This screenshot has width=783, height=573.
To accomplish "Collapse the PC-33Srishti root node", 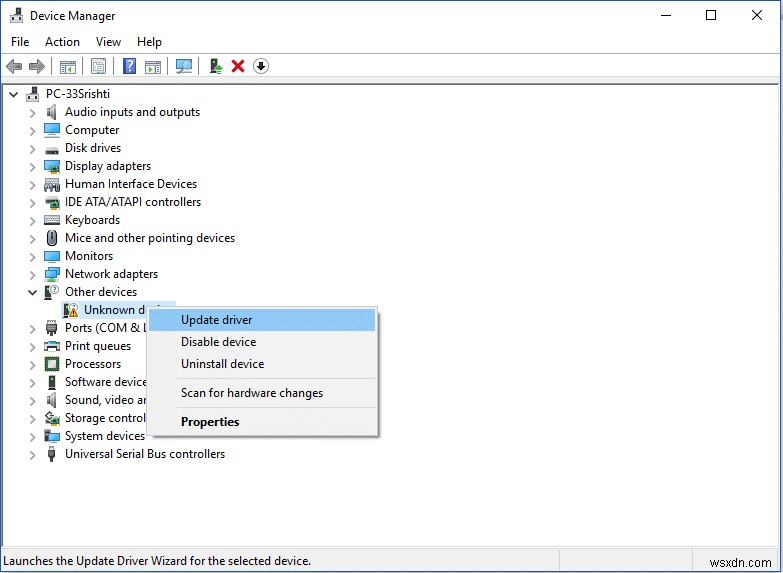I will (13, 94).
